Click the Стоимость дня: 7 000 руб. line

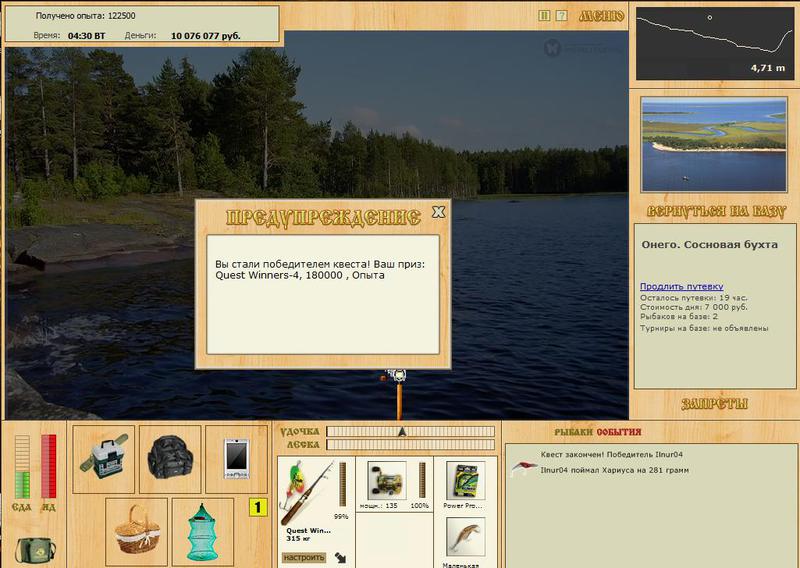[x=693, y=307]
